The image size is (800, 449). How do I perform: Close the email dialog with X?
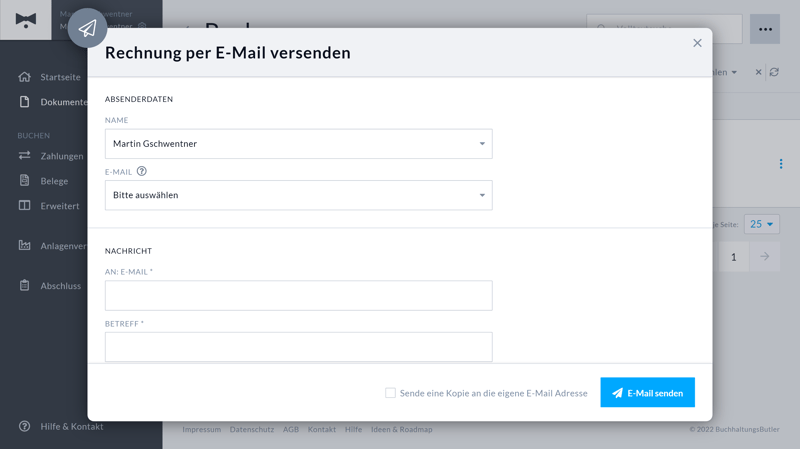pyautogui.click(x=697, y=43)
